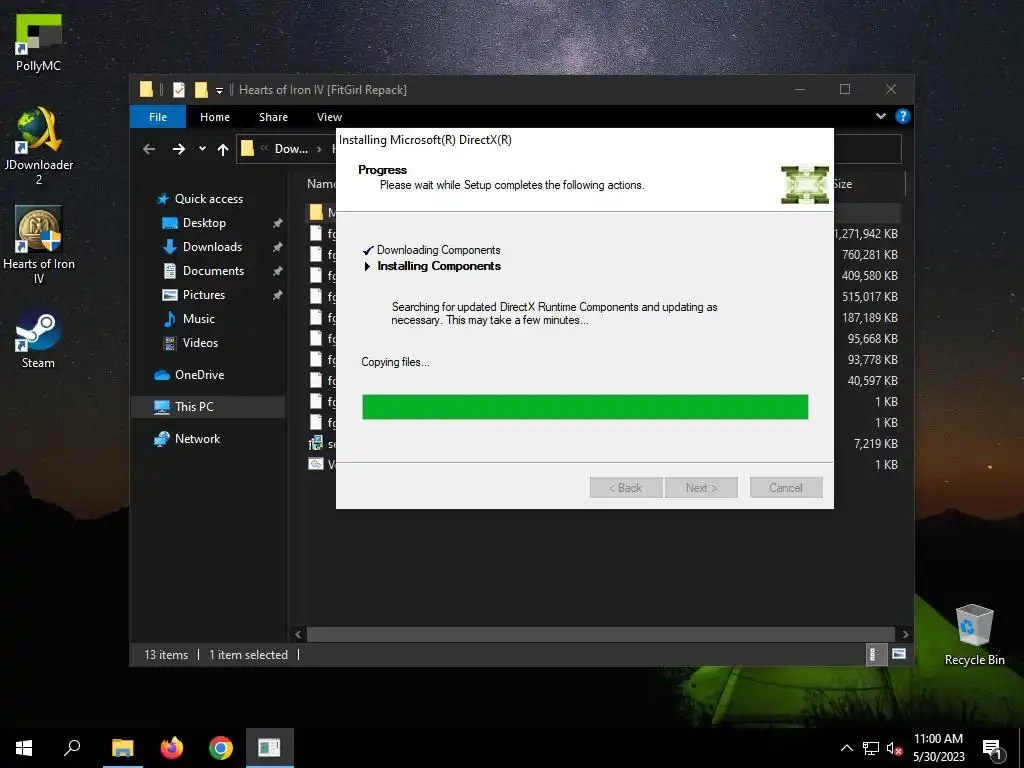Open the Share ribbon tab
1024x768 pixels.
click(273, 117)
